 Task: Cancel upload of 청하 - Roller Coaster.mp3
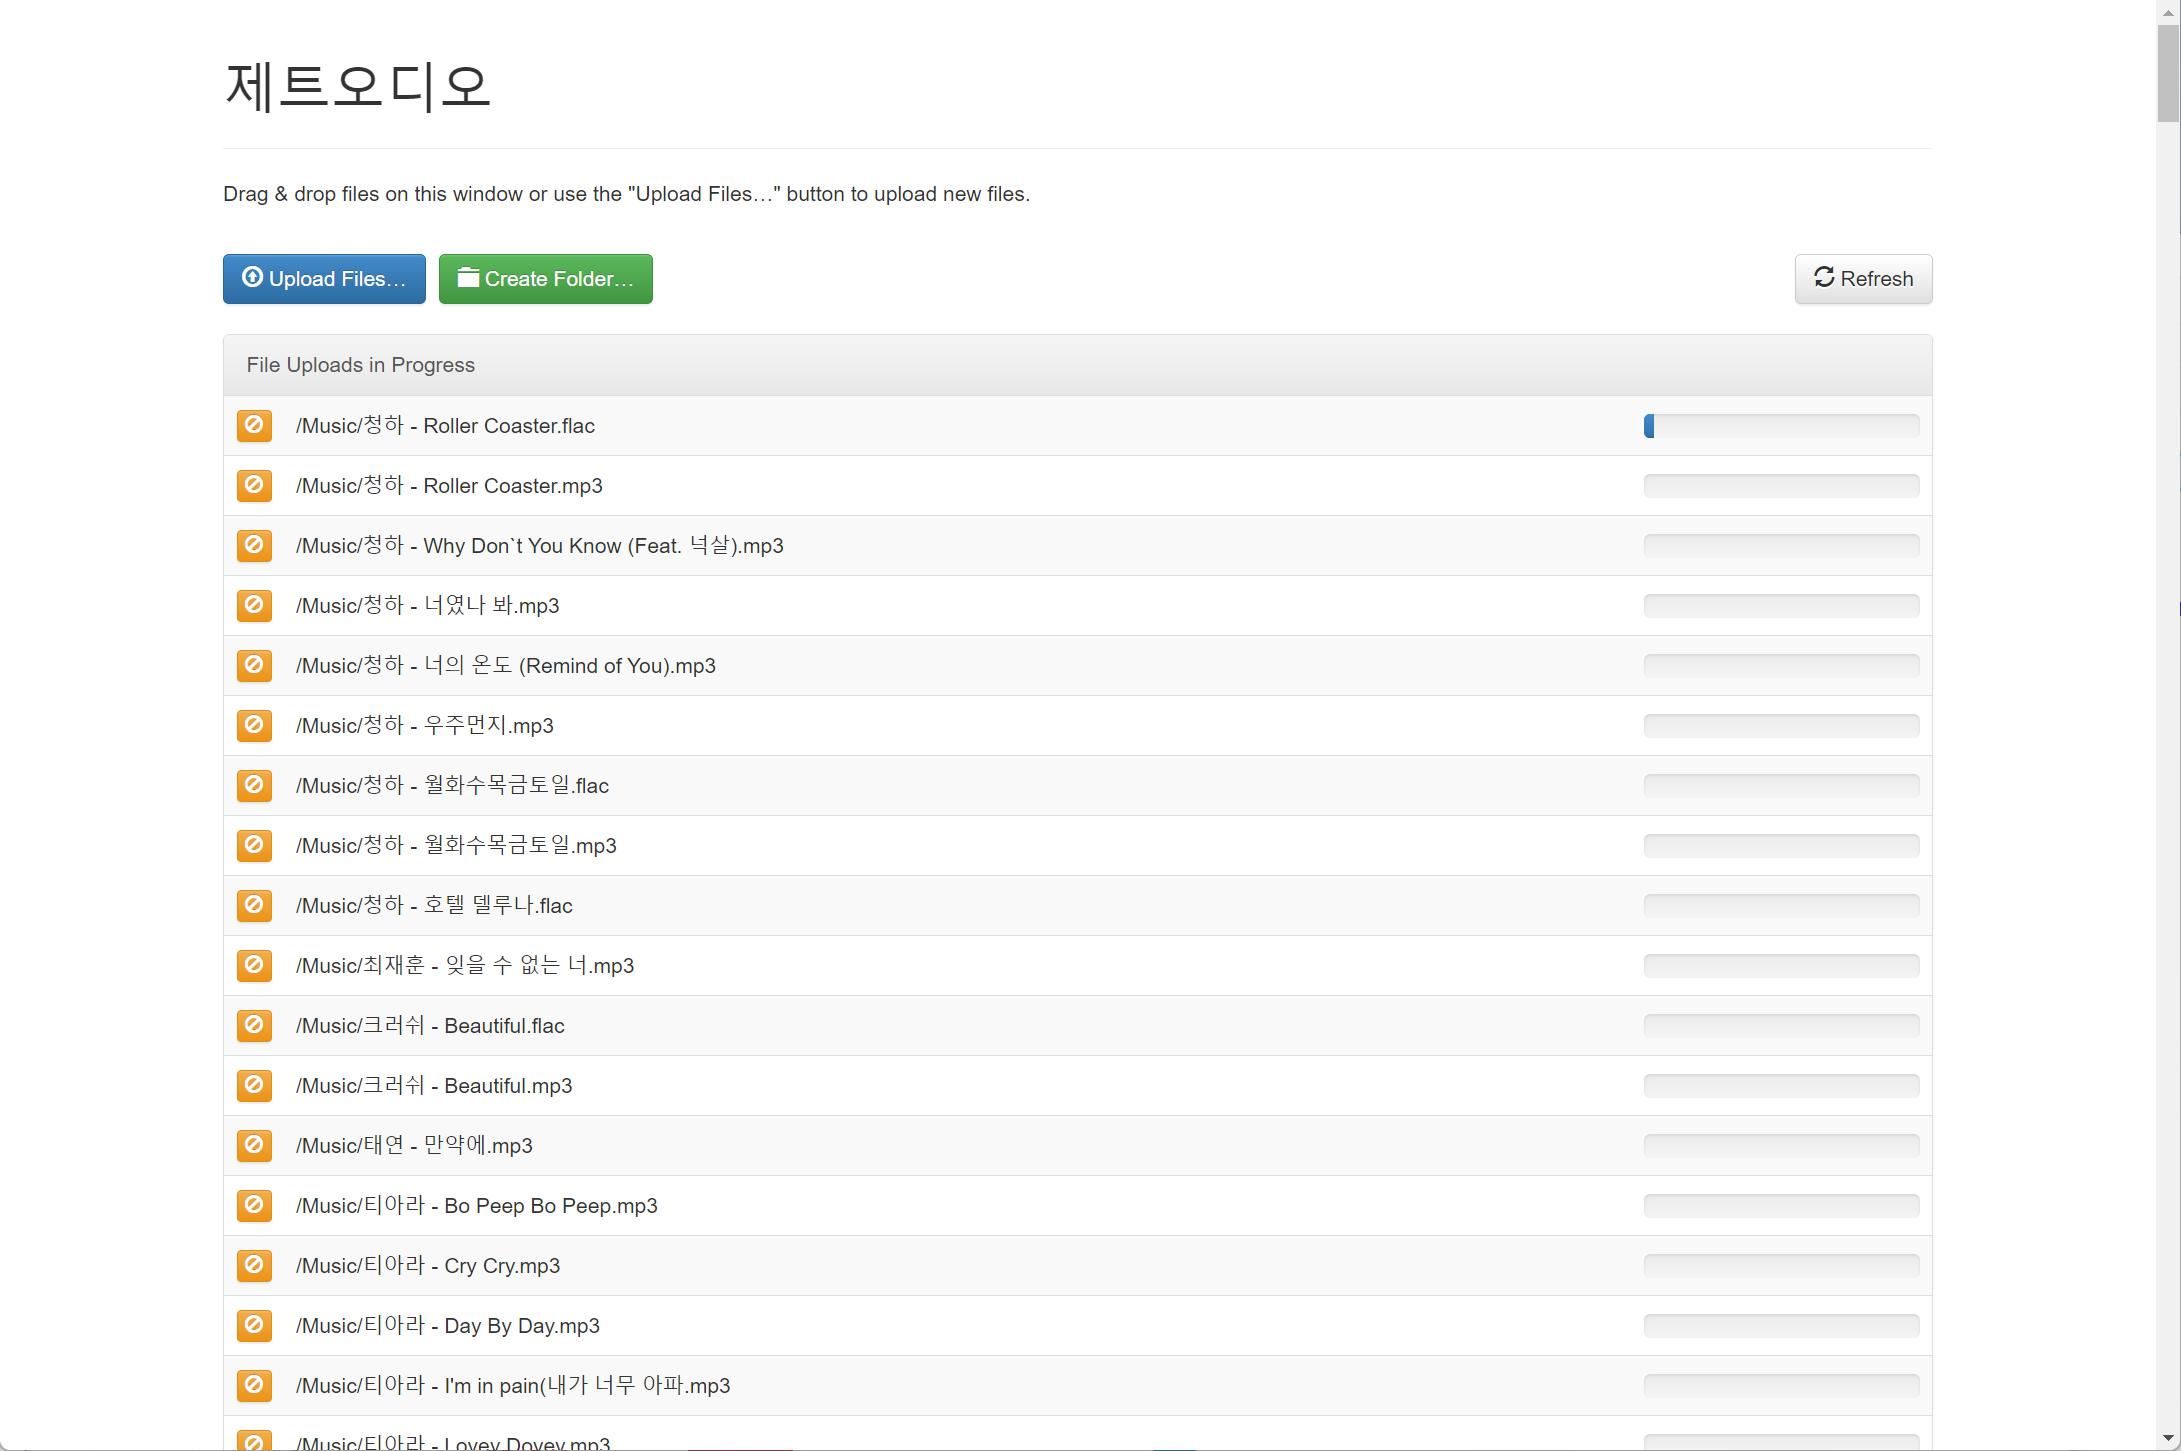pos(254,486)
